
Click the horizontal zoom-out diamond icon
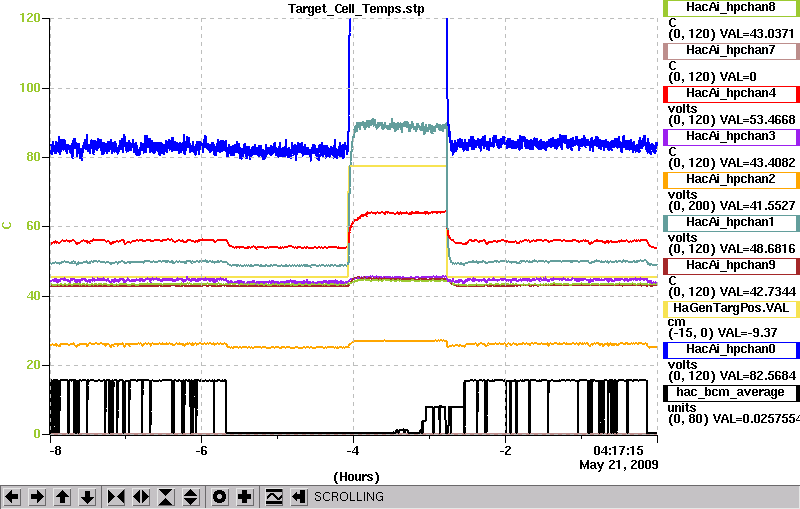tap(141, 497)
